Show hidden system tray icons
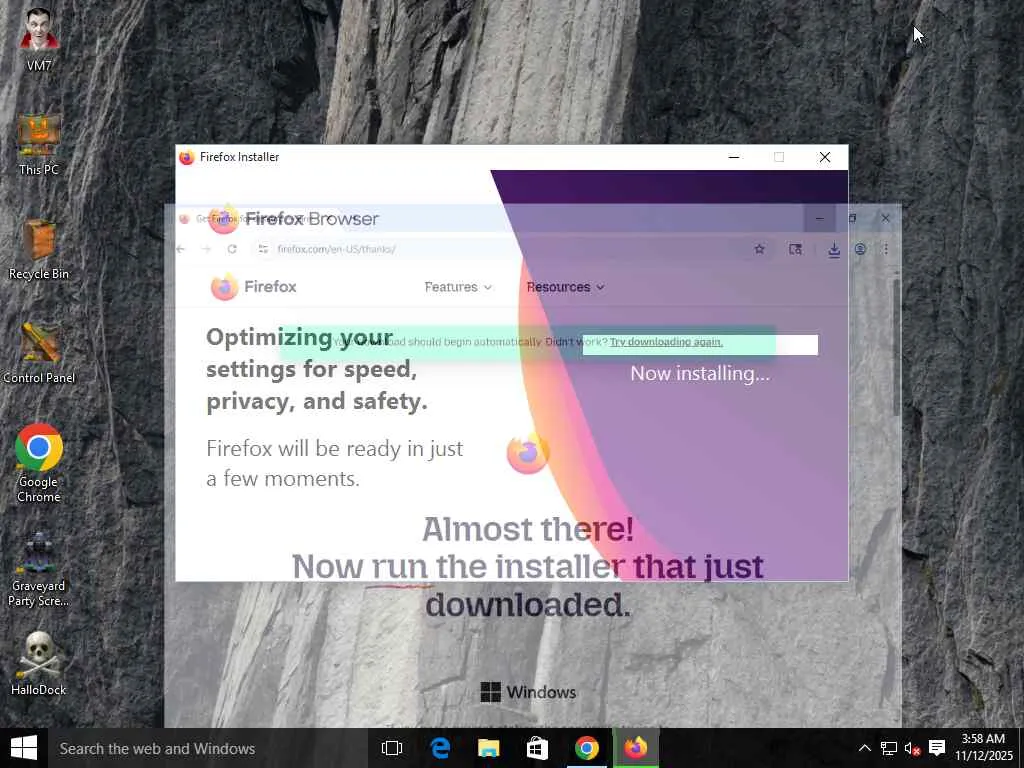Screen dimensions: 1024x768 click(865, 748)
